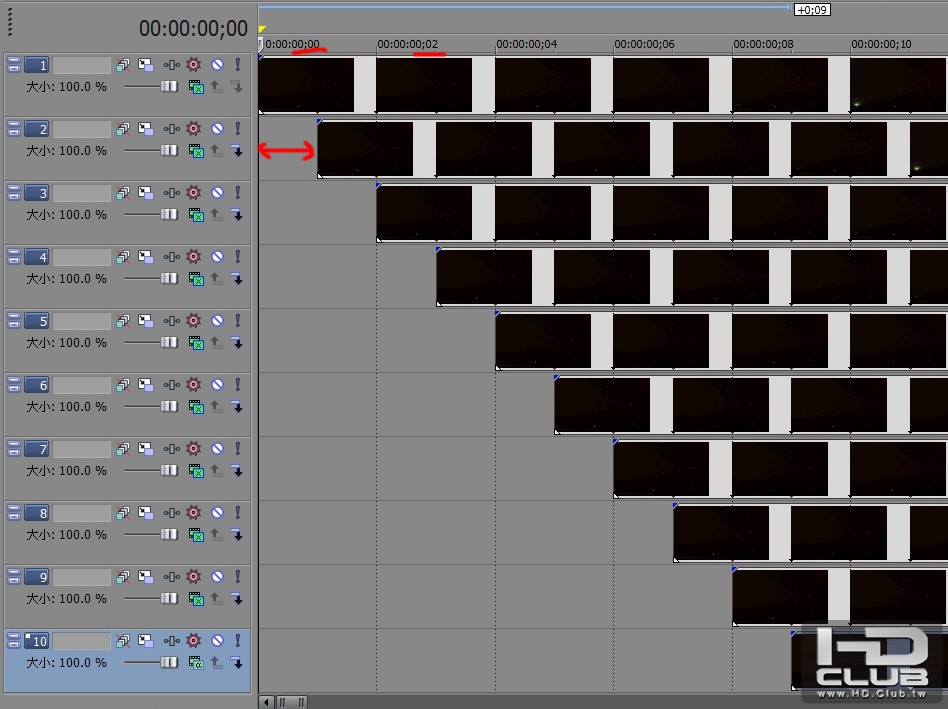948x709 pixels.
Task: Solo video track 5
Action: pyautogui.click(x=238, y=321)
